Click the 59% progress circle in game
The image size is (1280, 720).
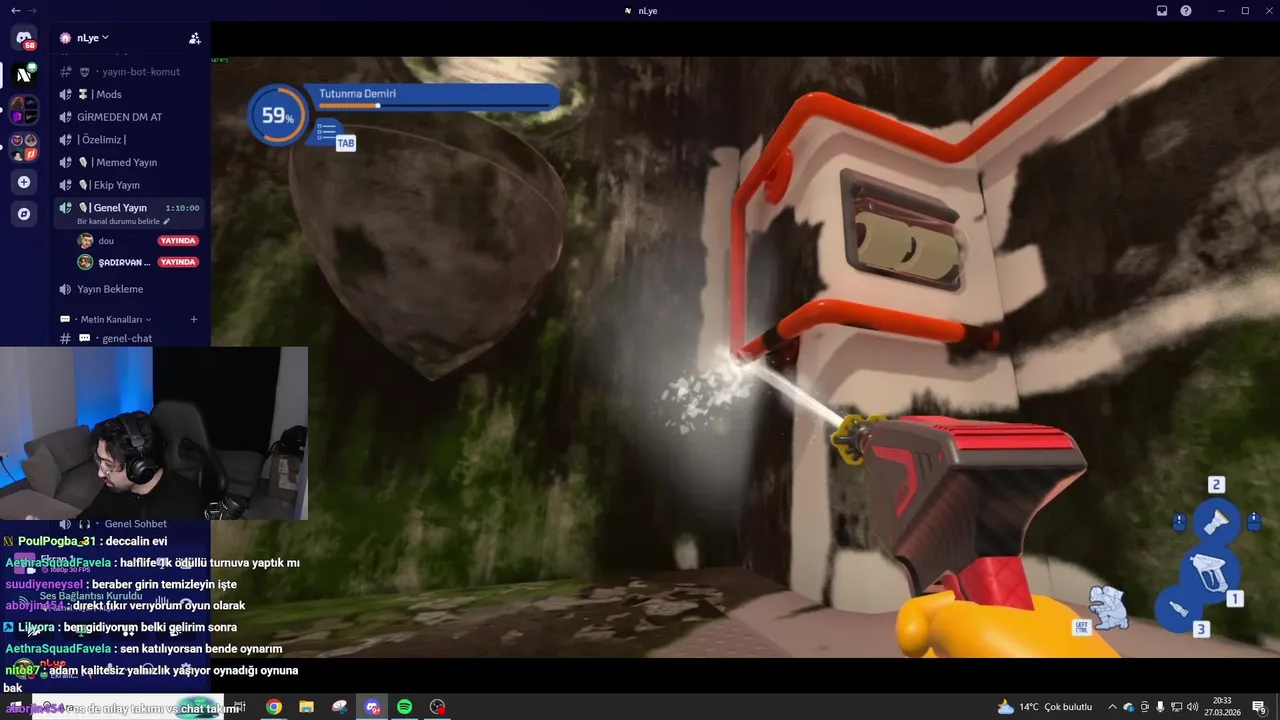click(x=276, y=115)
